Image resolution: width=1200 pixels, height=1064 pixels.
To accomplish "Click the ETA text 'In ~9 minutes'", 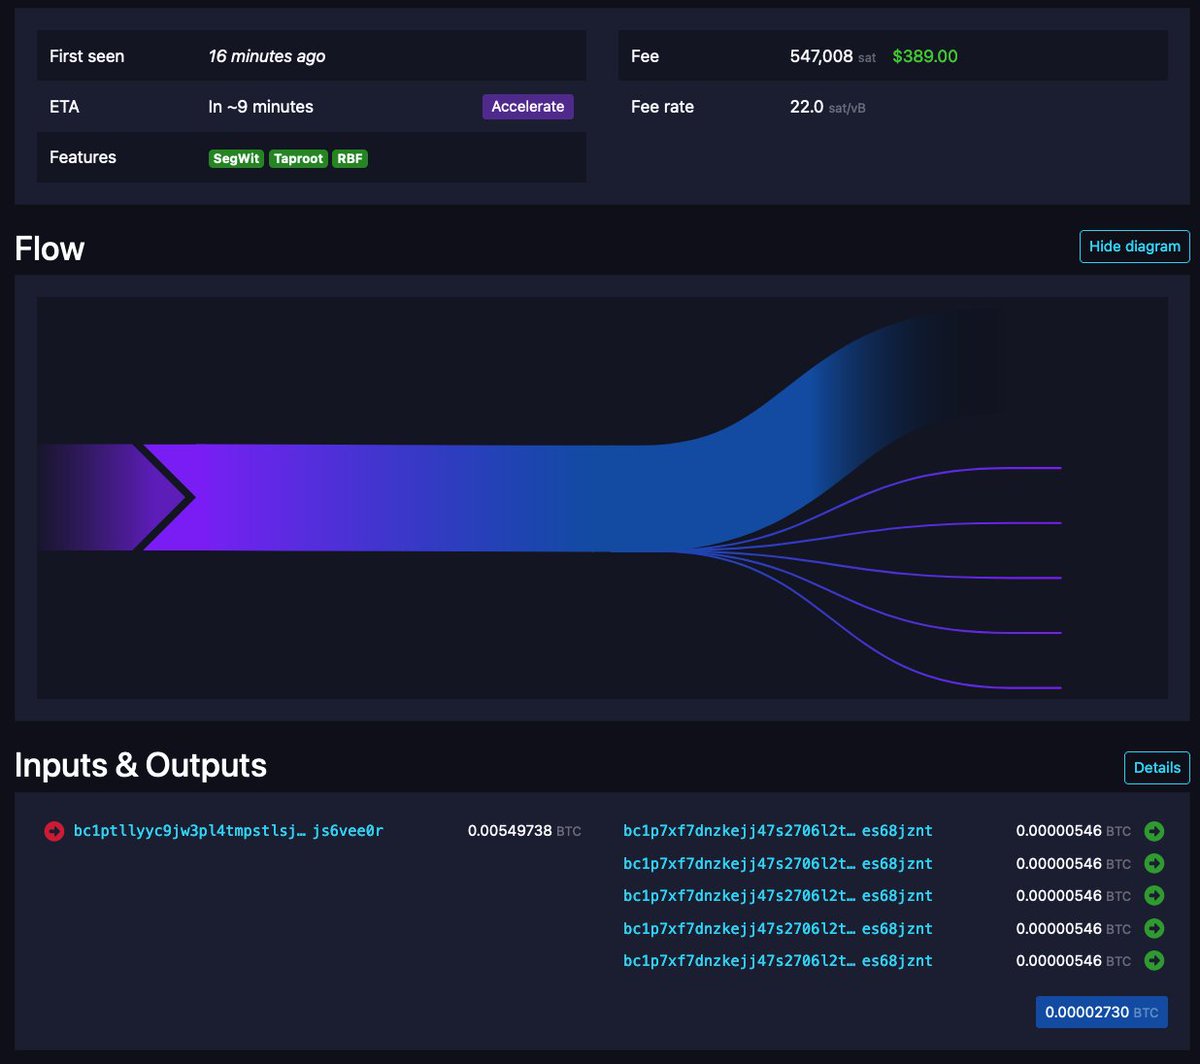I will pyautogui.click(x=261, y=107).
